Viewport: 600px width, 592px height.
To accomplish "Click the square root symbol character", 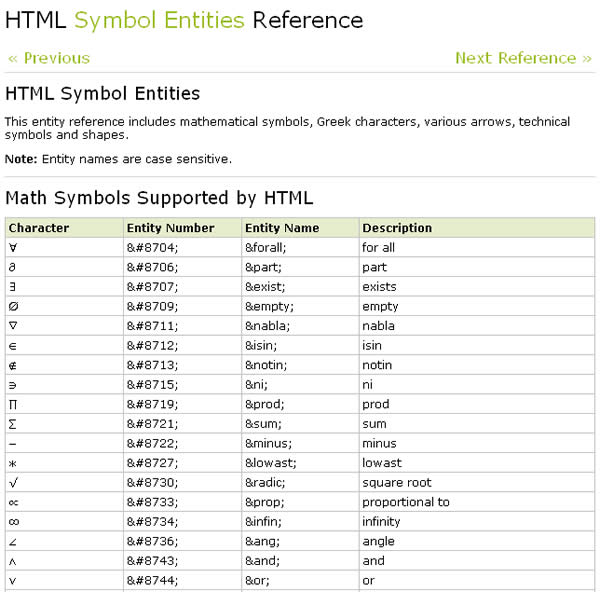I will coord(13,482).
